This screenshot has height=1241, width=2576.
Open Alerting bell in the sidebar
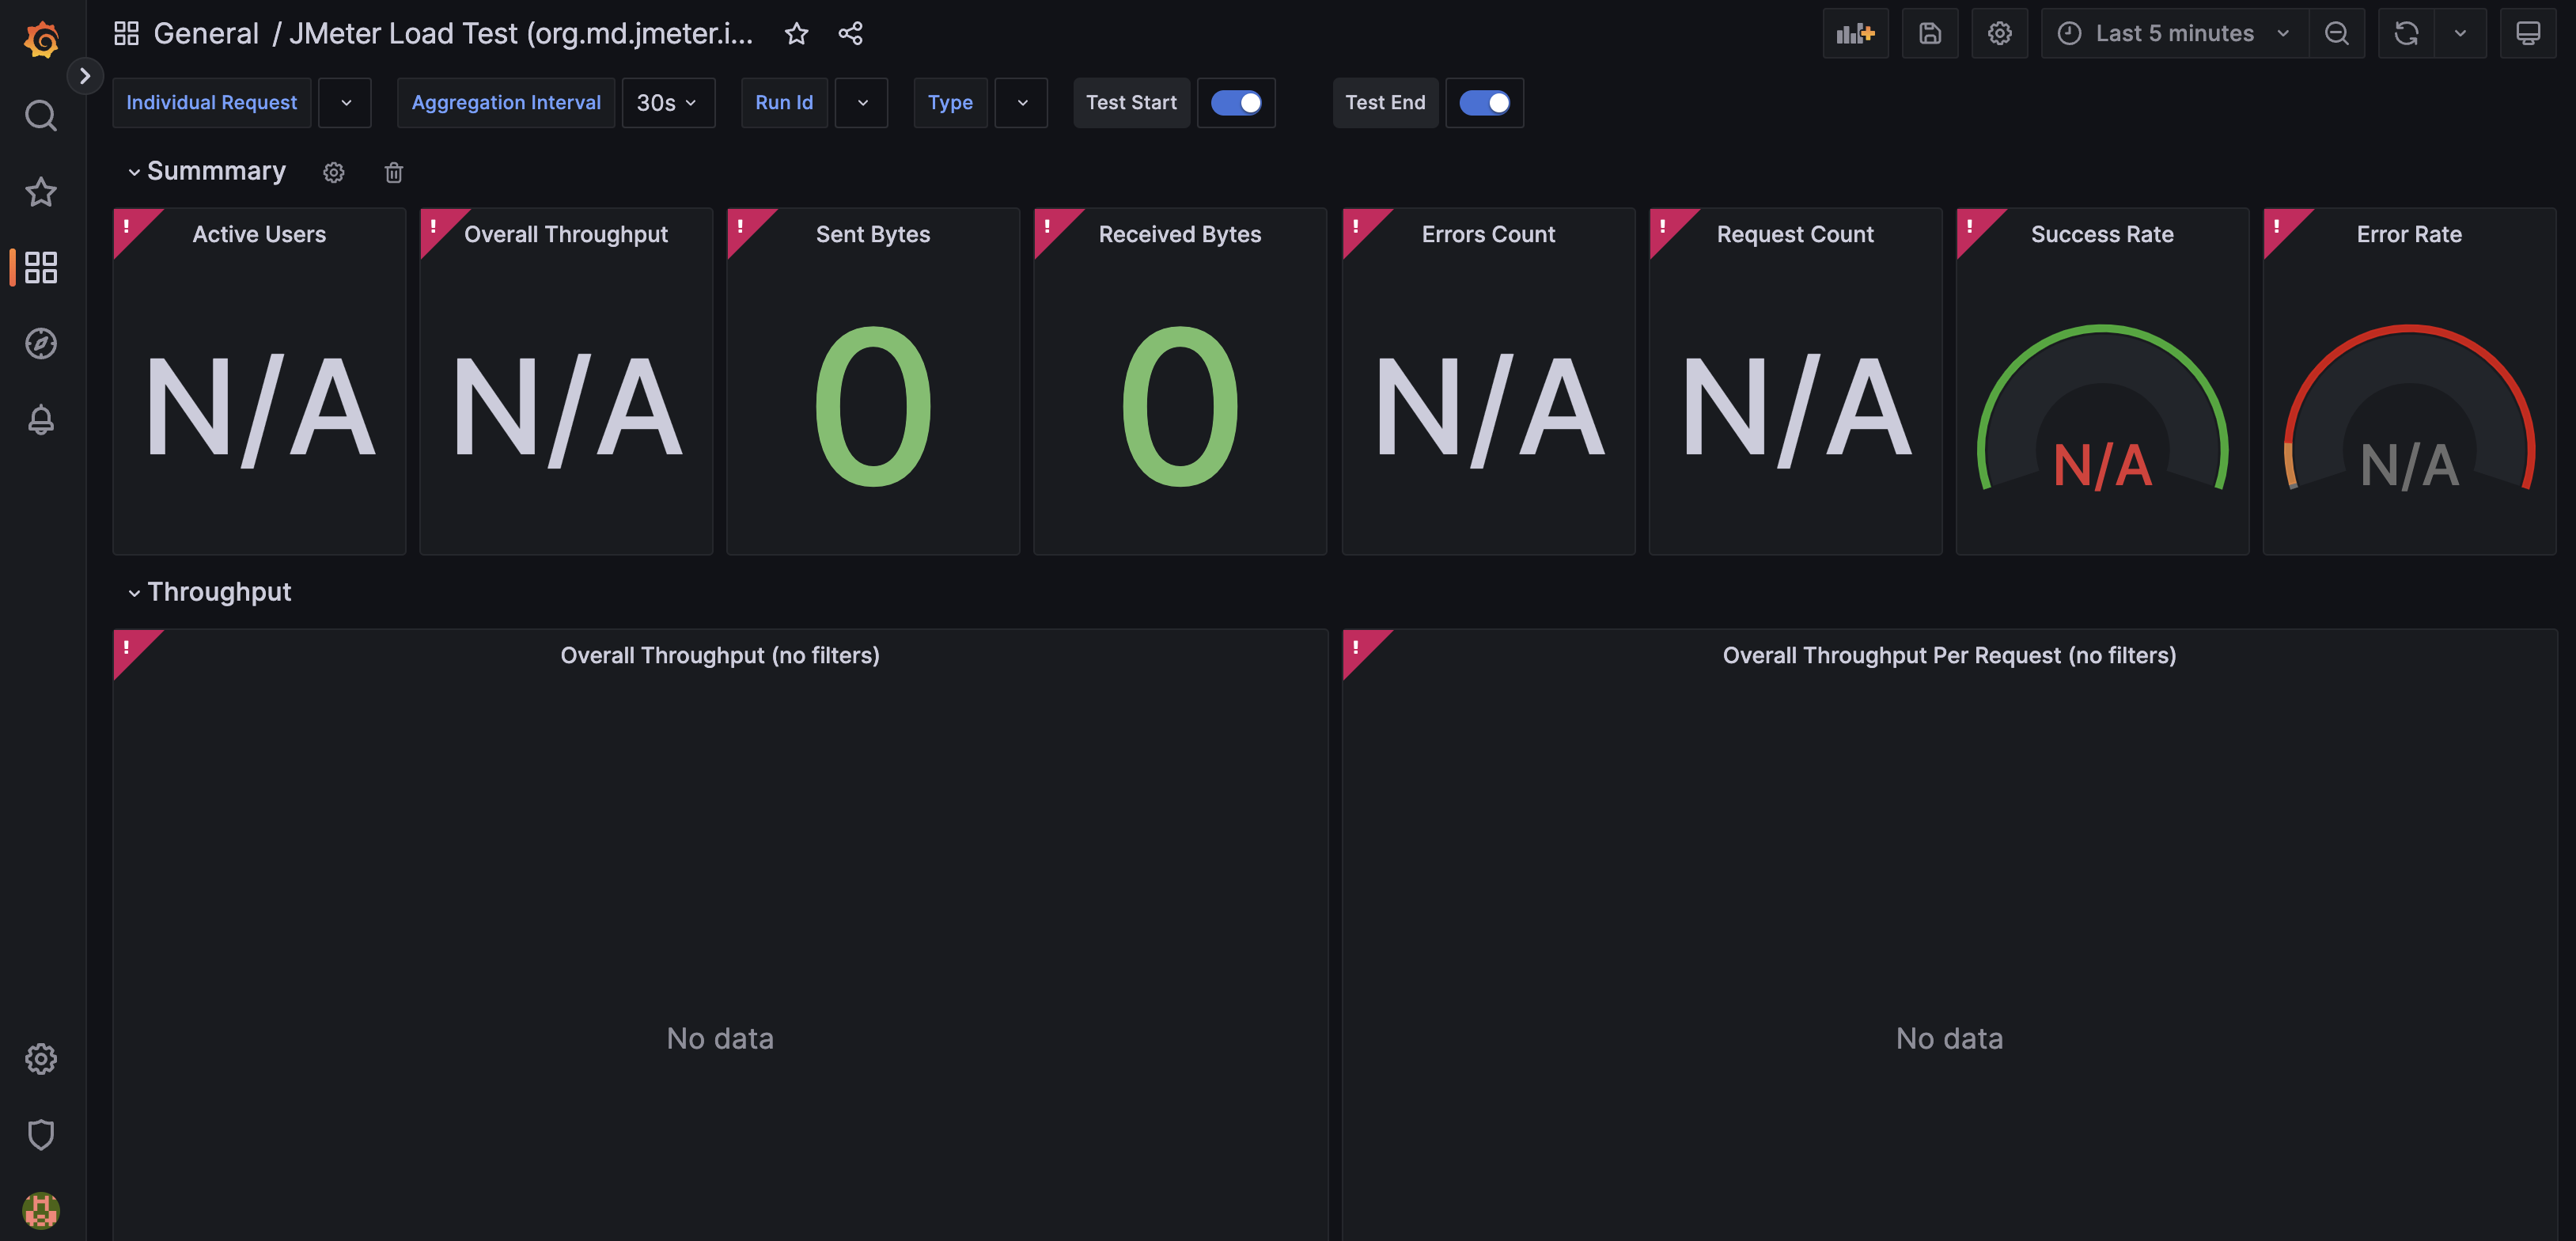(41, 420)
